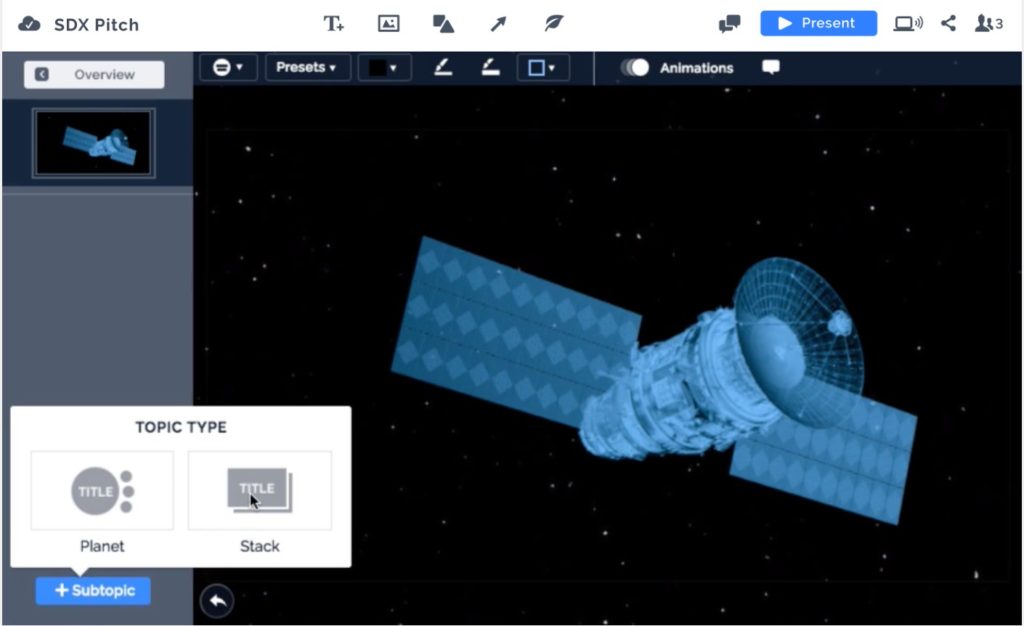This screenshot has width=1024, height=626.
Task: Select the Text tool in top toolbar
Action: (333, 23)
